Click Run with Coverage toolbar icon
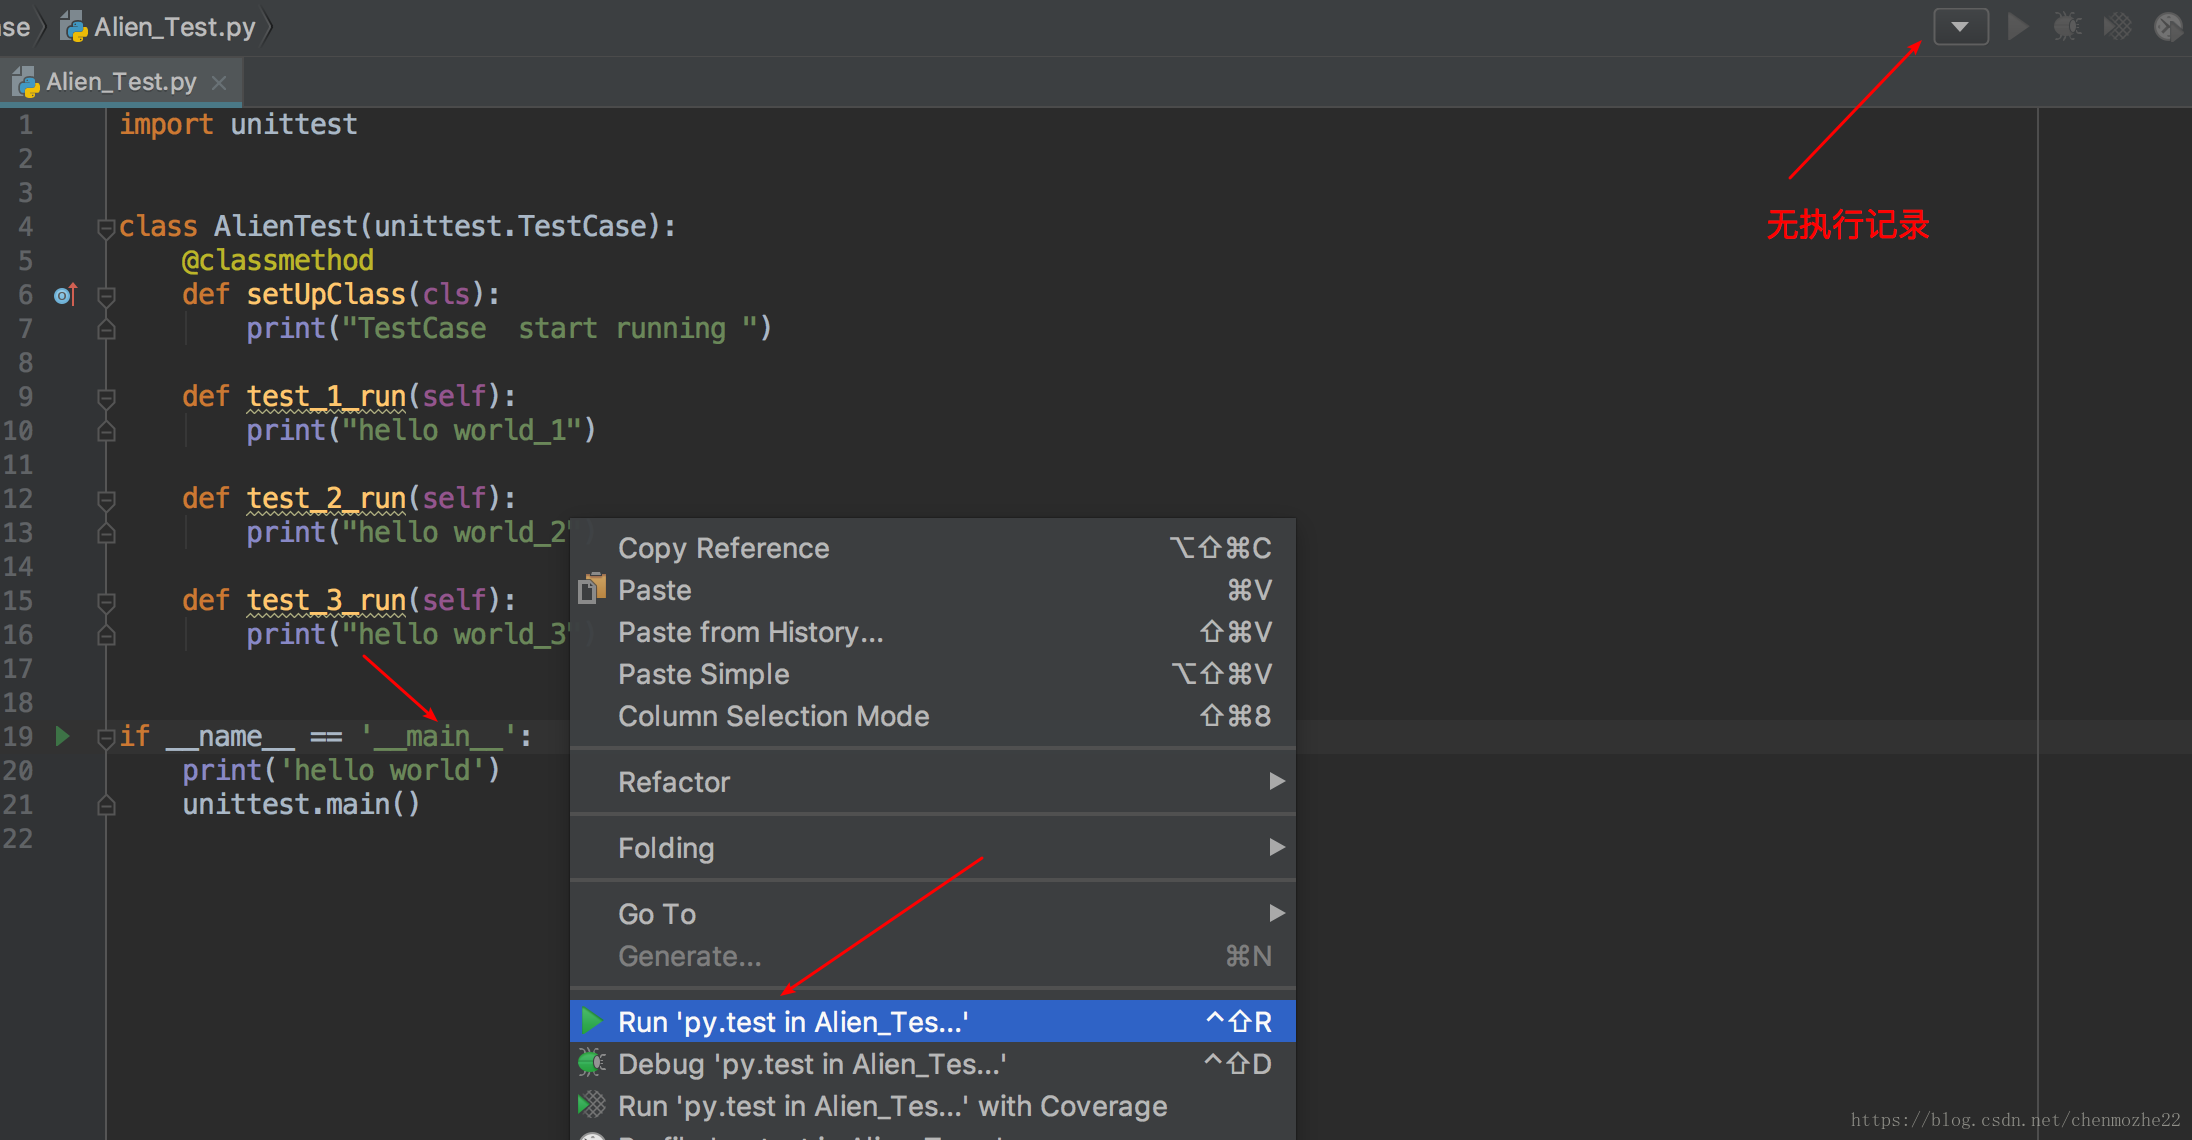 2117,27
